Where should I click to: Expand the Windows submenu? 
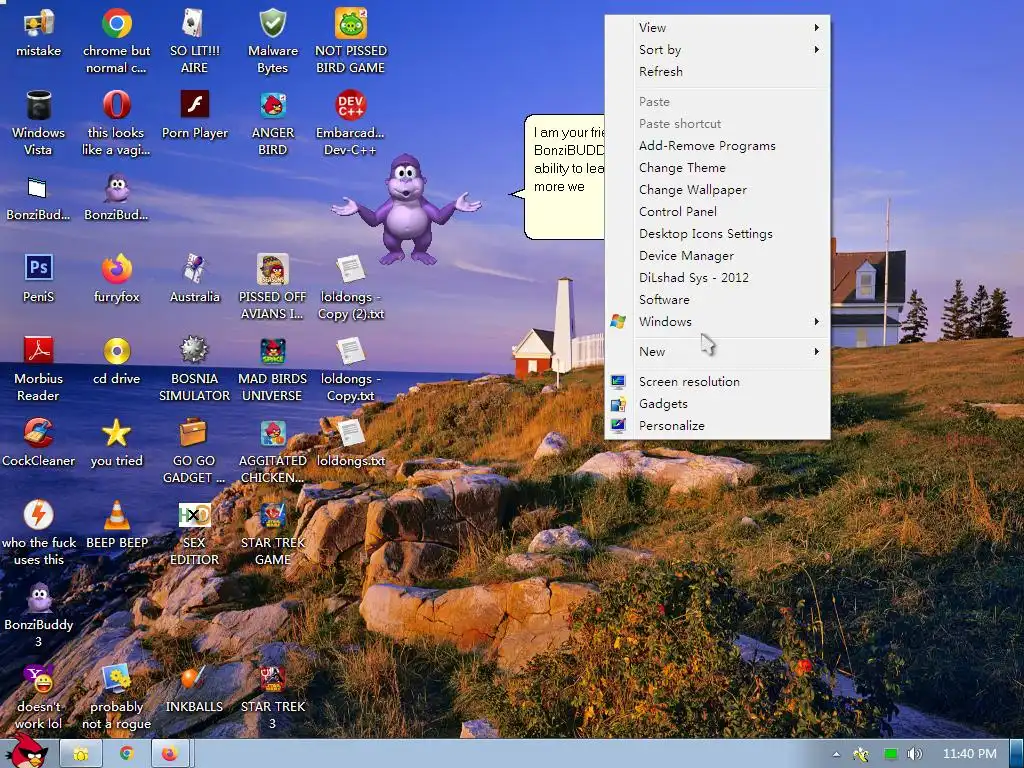coord(718,321)
